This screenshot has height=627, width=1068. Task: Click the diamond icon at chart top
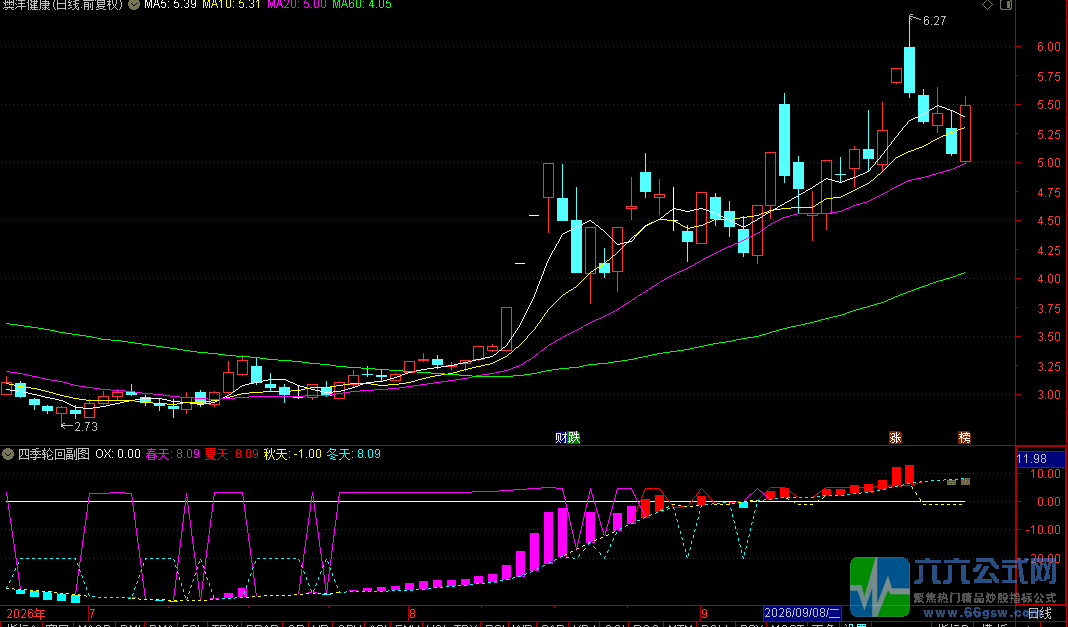[x=988, y=5]
